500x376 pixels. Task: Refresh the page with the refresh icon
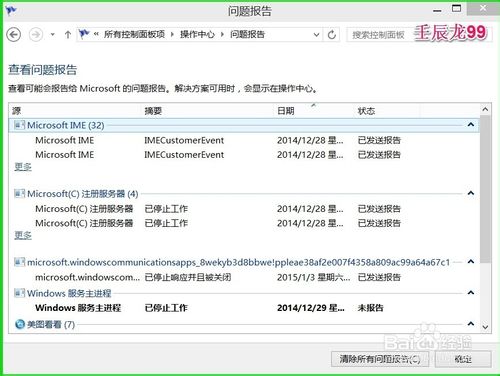[332, 34]
